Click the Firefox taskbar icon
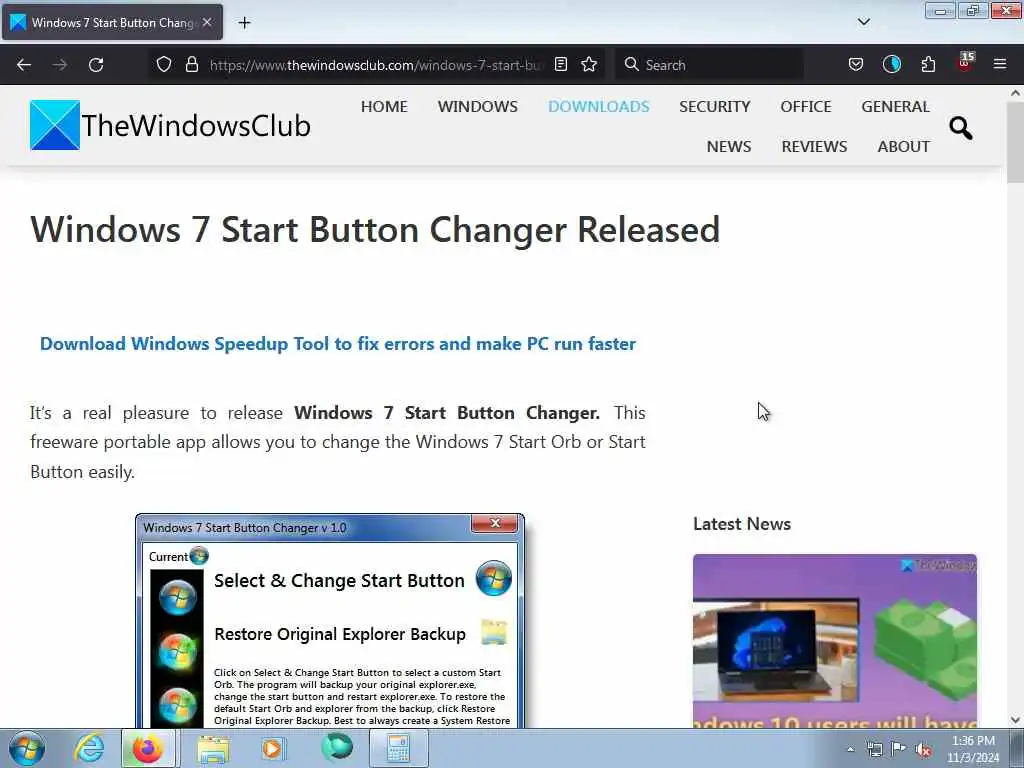The image size is (1024, 768). (148, 748)
